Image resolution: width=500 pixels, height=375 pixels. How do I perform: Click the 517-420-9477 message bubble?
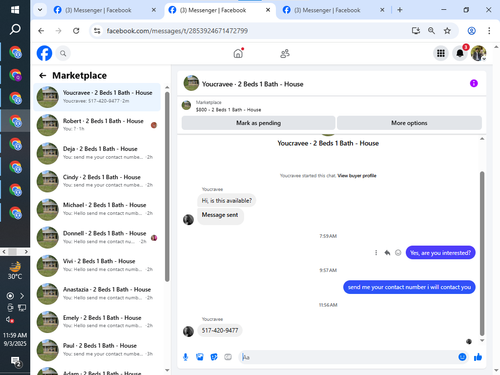click(220, 330)
